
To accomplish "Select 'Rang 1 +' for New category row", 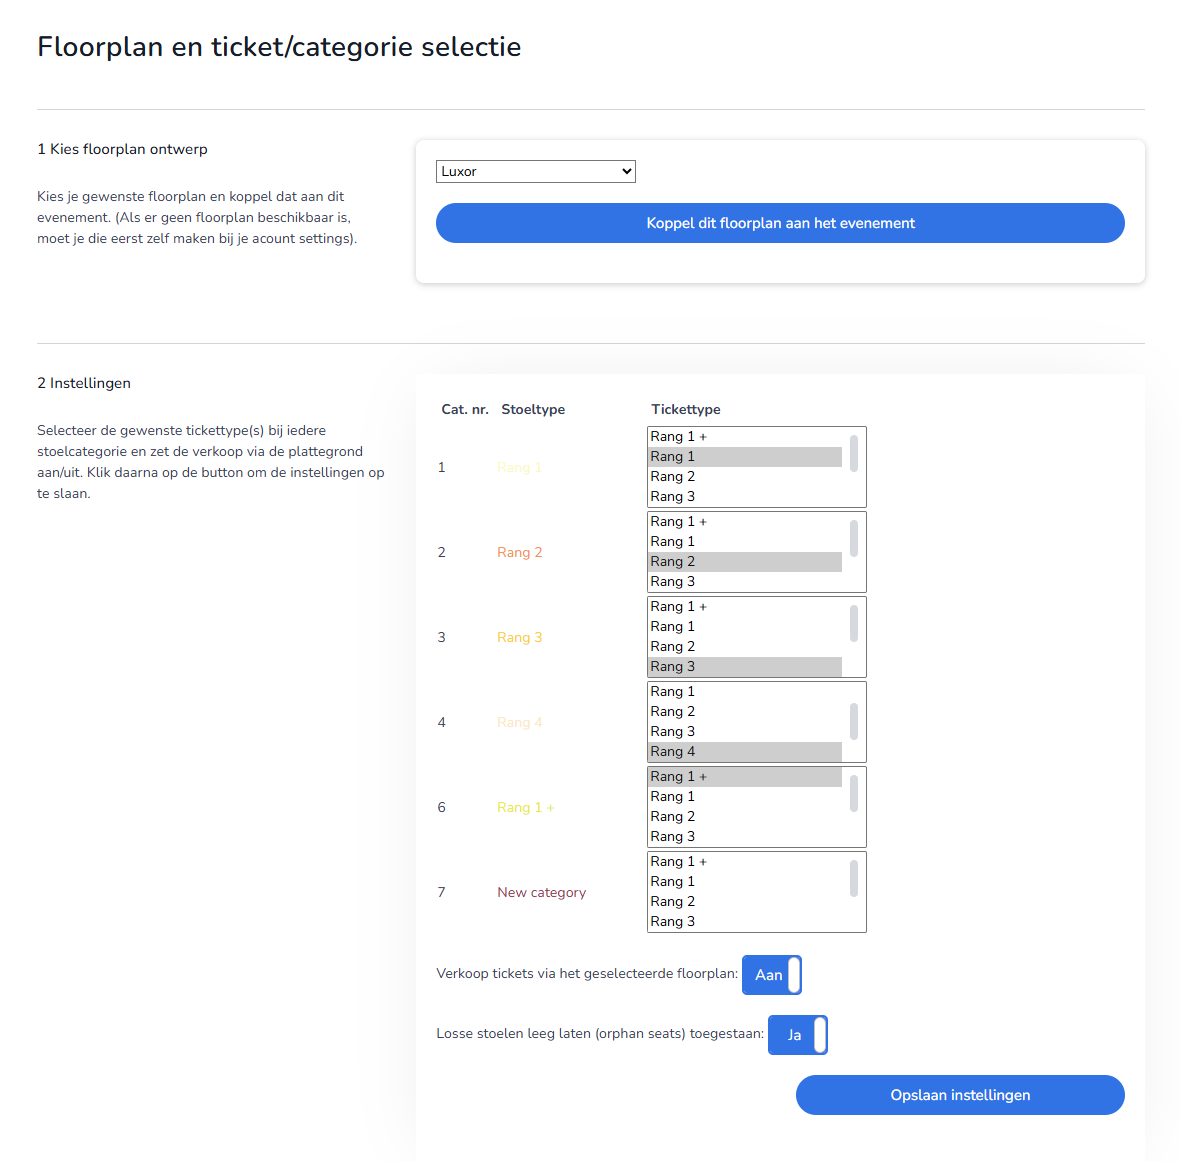I will coord(745,862).
